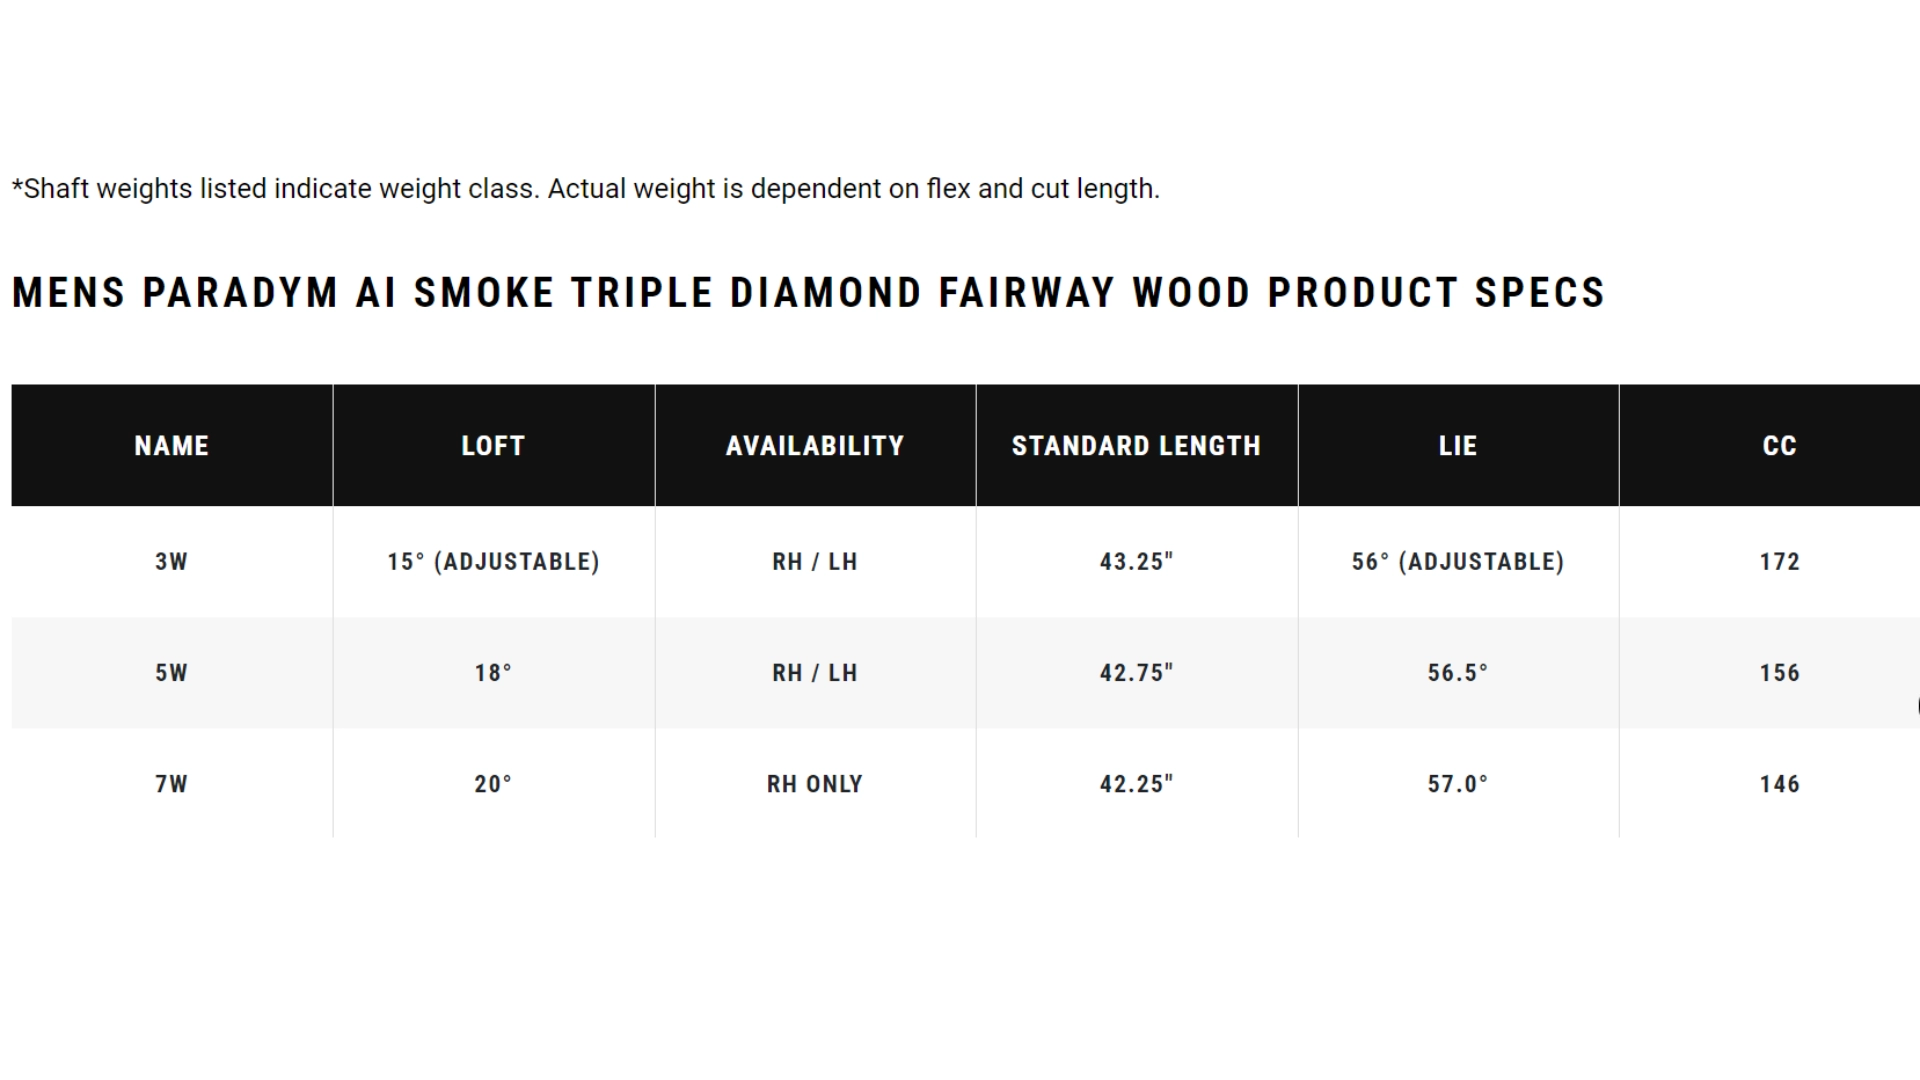Click the 15° (Adjustable) loft cell
Image resolution: width=1920 pixels, height=1080 pixels.
[x=493, y=562]
